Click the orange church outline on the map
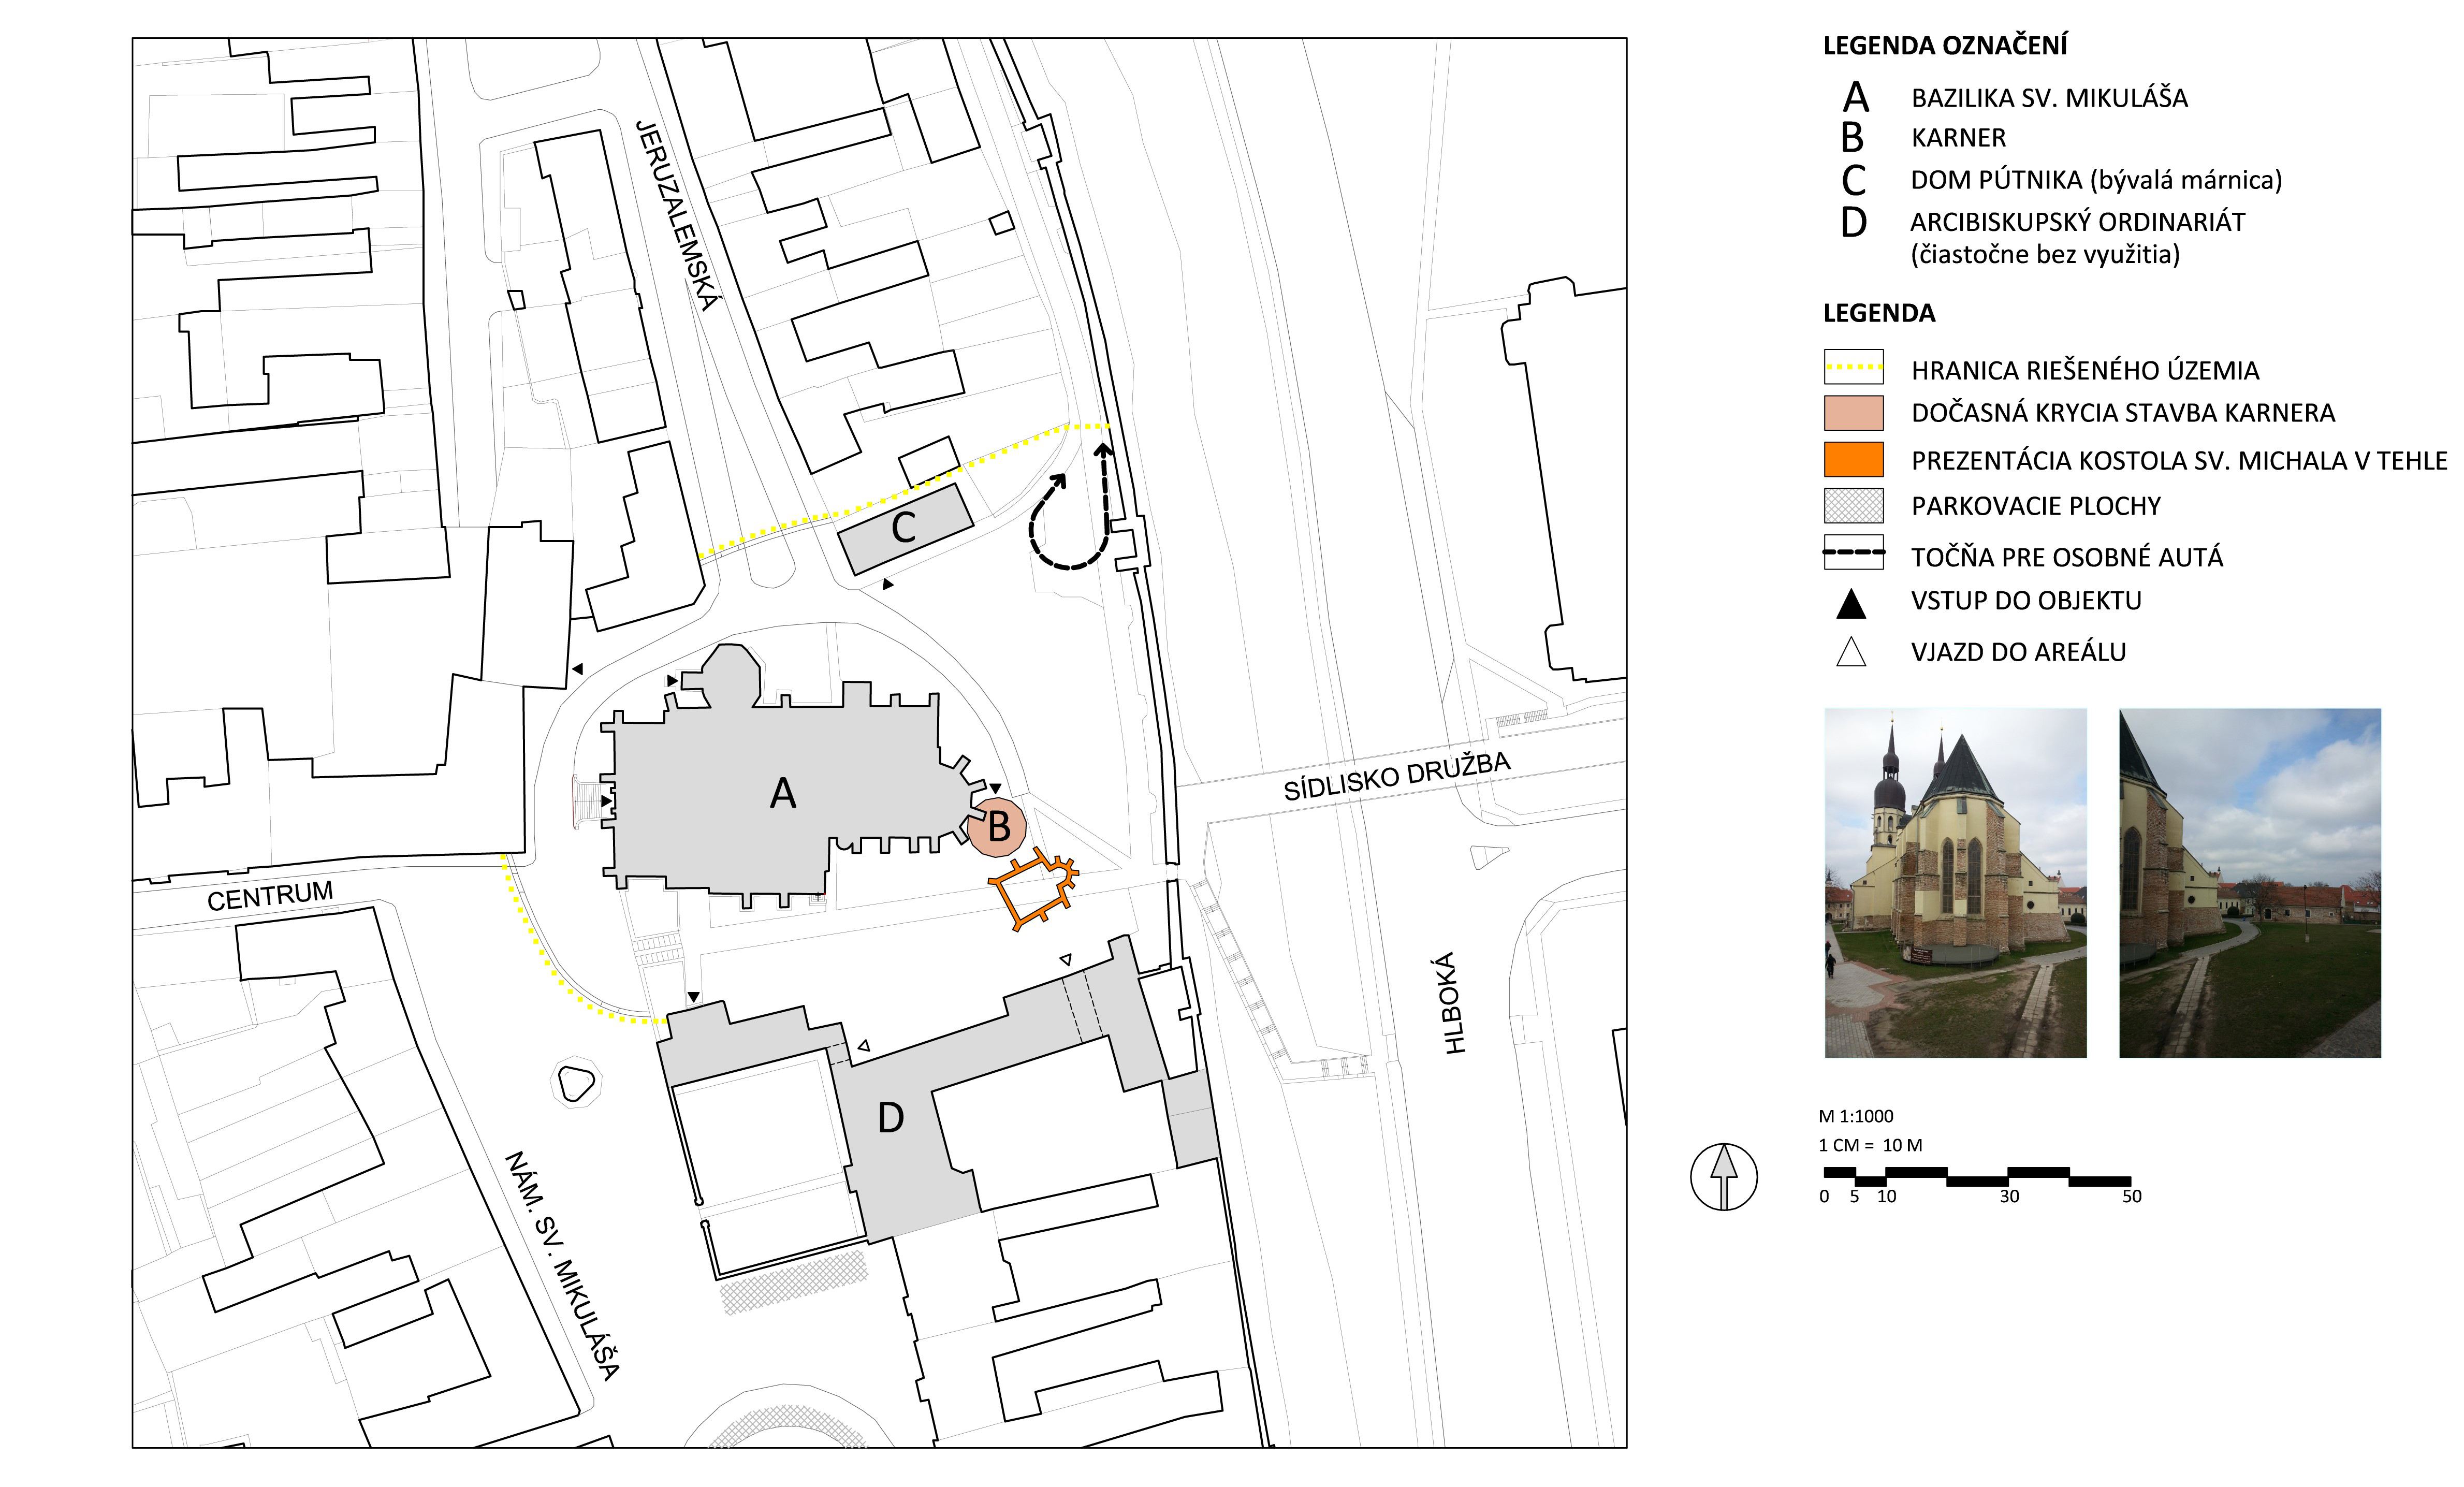The width and height of the screenshot is (2464, 1487). click(1033, 889)
